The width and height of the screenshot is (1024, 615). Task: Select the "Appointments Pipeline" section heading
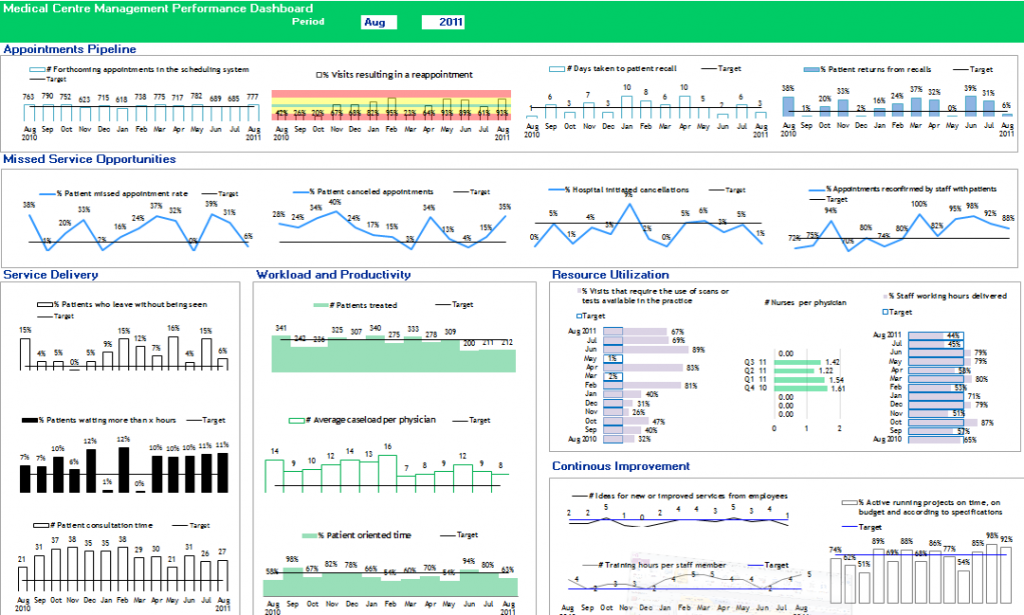pos(70,49)
